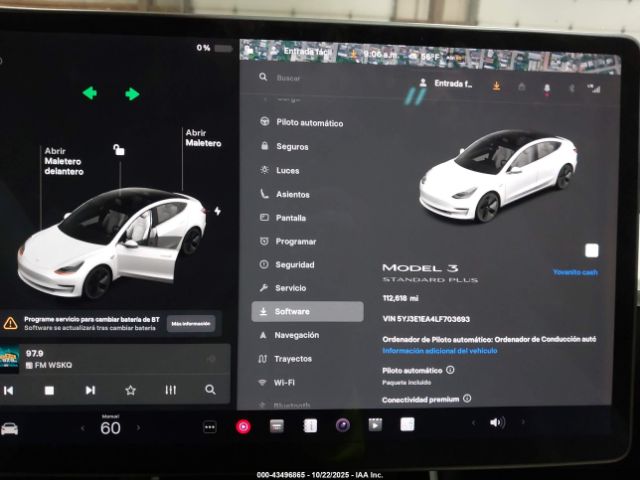Viewport: 640px width, 480px height.
Task: Toggle the door lock icon above car
Action: coord(119,150)
